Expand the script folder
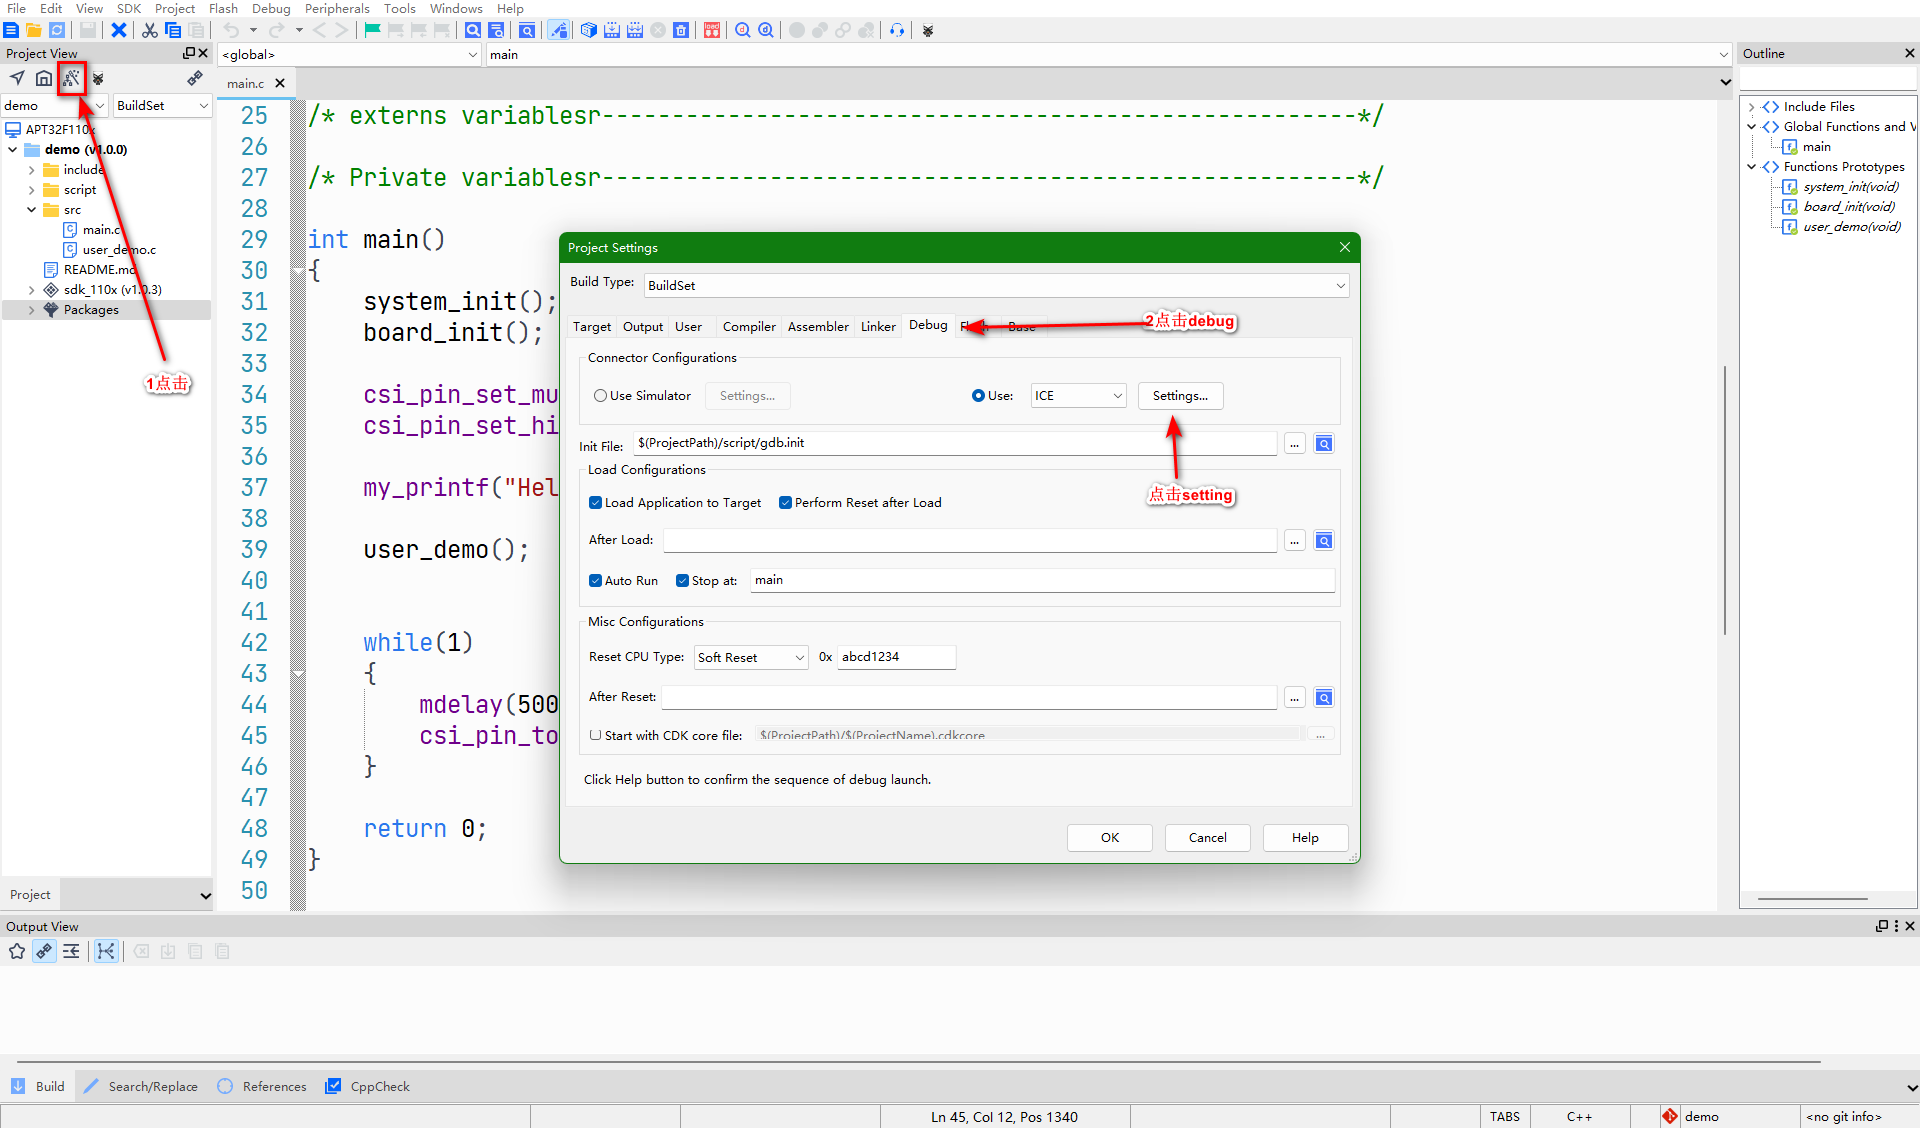Viewport: 1920px width, 1128px height. click(31, 190)
